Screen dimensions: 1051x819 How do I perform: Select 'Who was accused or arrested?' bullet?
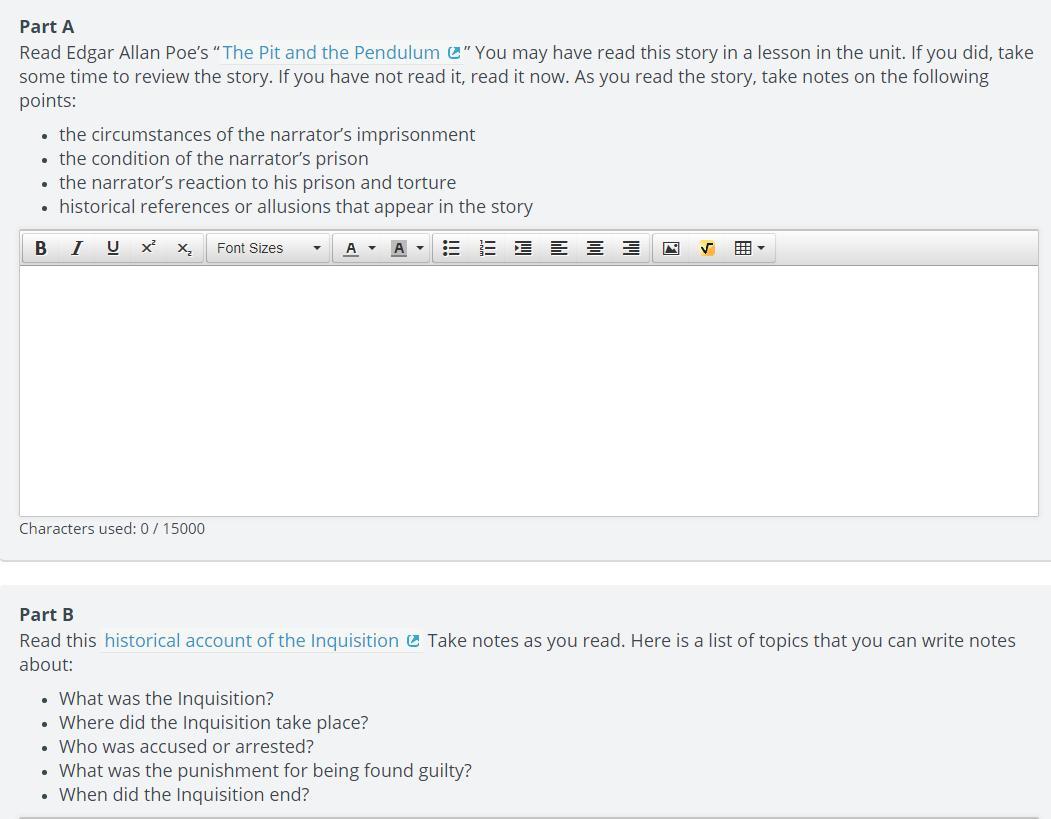pos(186,747)
